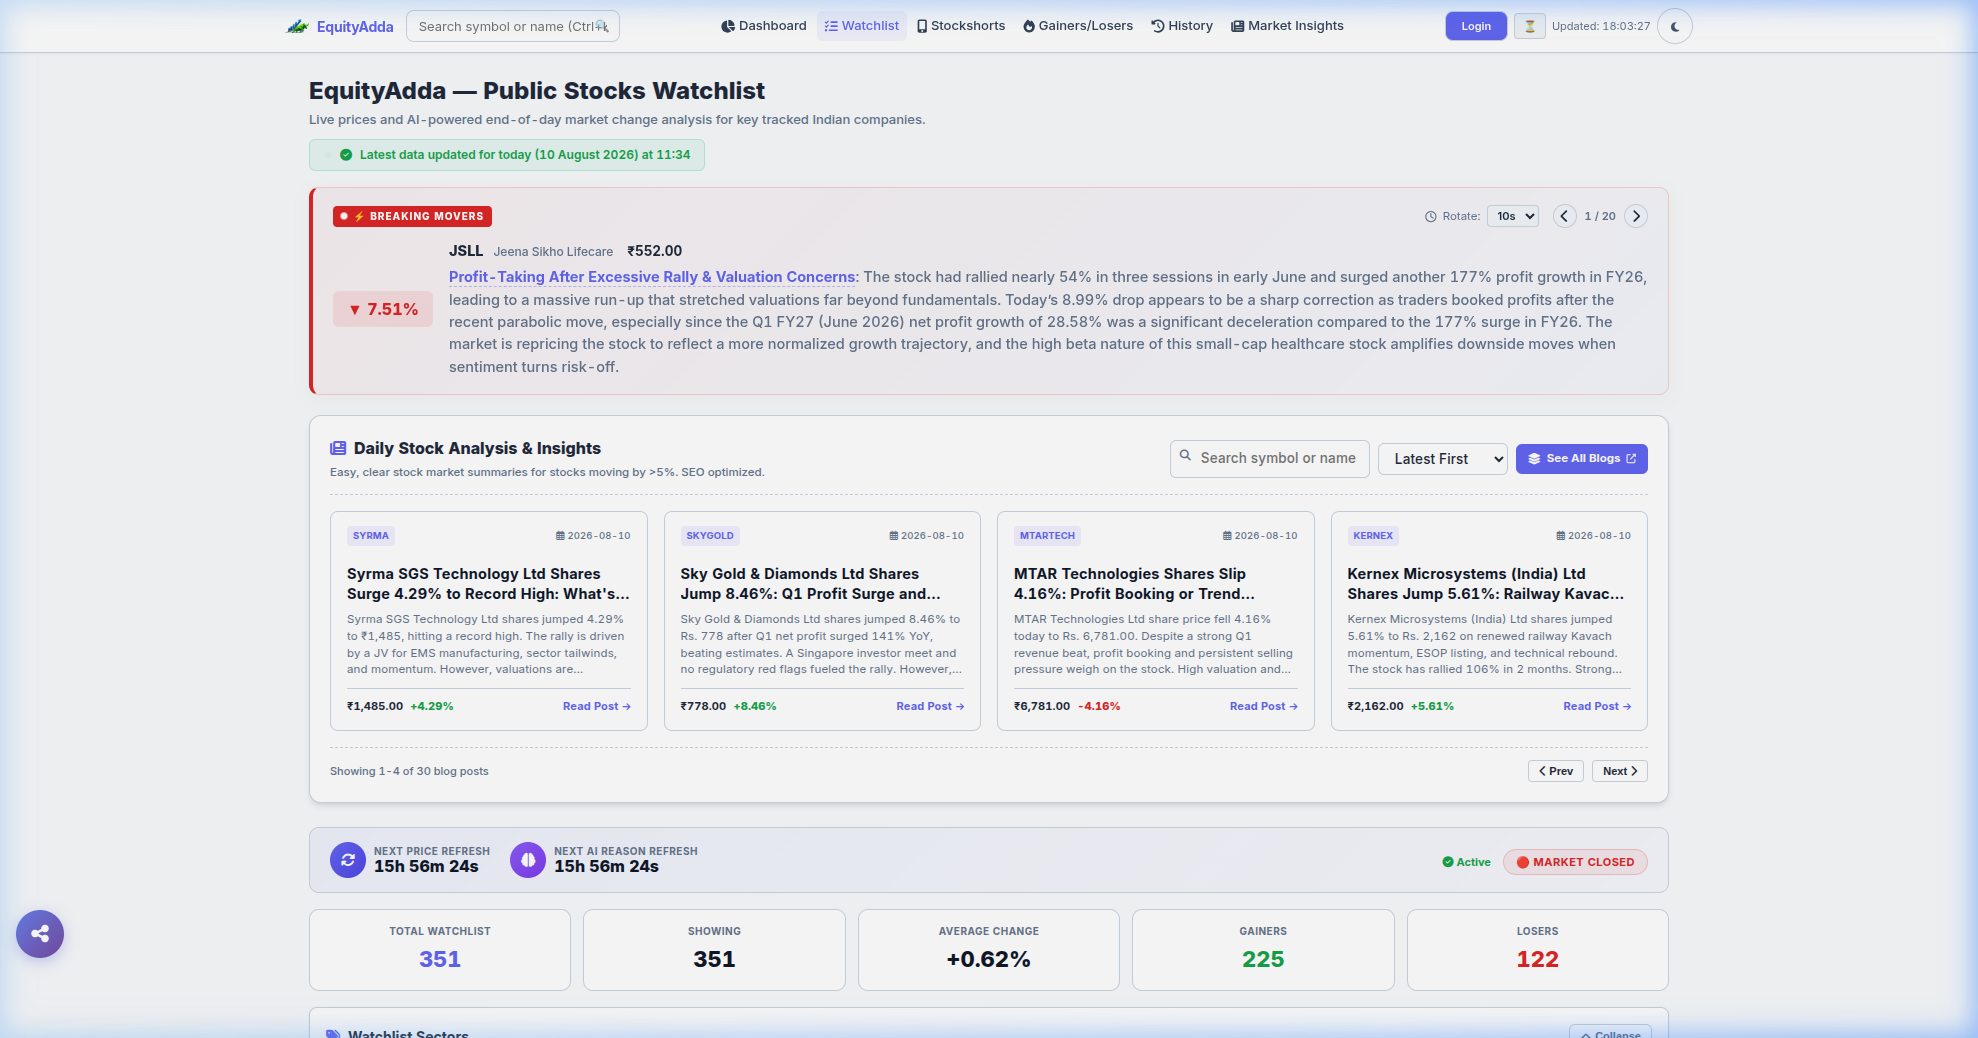Click the SKYGOLD ticker tag
1978x1038 pixels.
(710, 536)
